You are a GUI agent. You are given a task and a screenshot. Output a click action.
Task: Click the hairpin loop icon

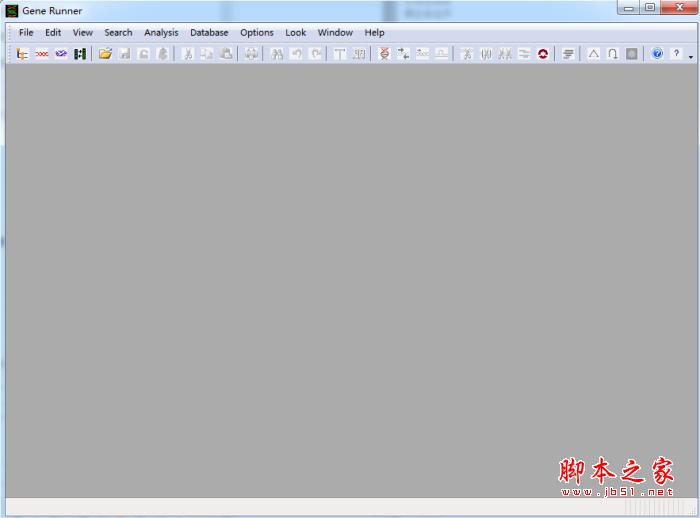click(x=612, y=54)
